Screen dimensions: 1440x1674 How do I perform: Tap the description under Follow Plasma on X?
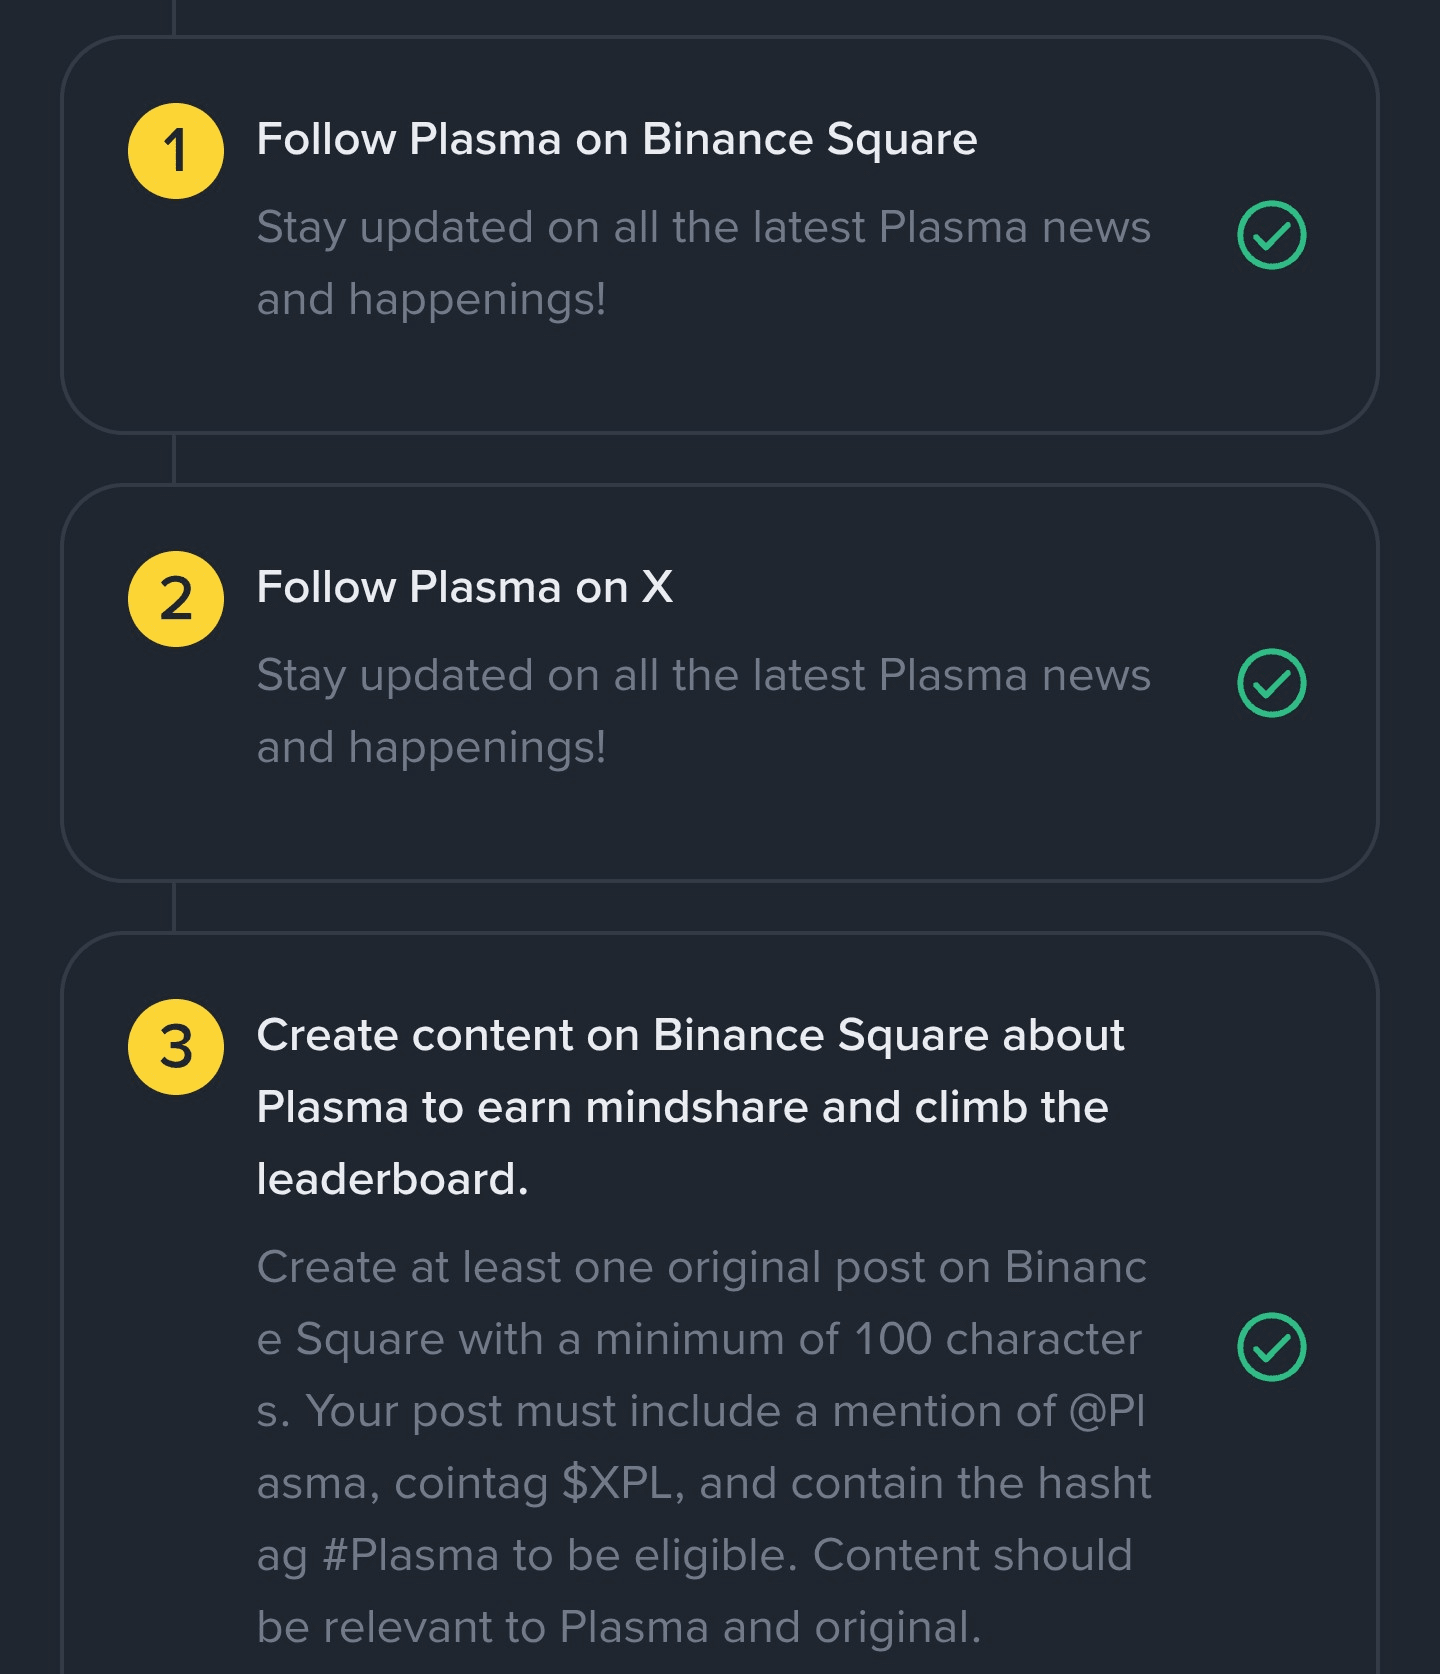703,711
